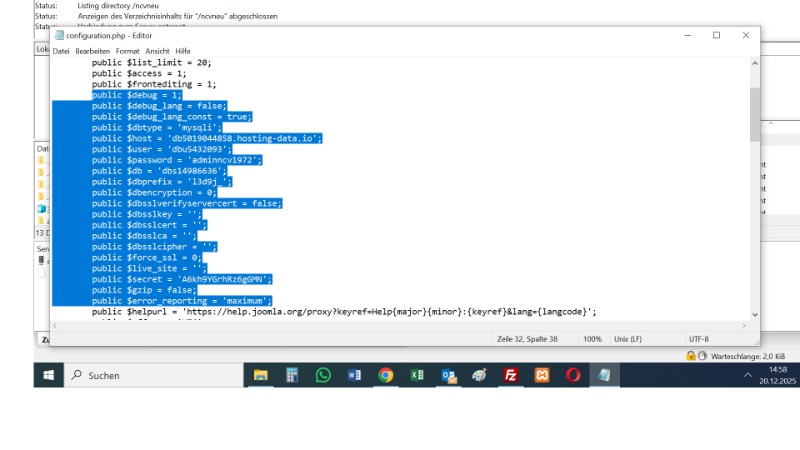Switch to Excel in the taskbar
Image resolution: width=800 pixels, height=450 pixels.
(x=416, y=375)
